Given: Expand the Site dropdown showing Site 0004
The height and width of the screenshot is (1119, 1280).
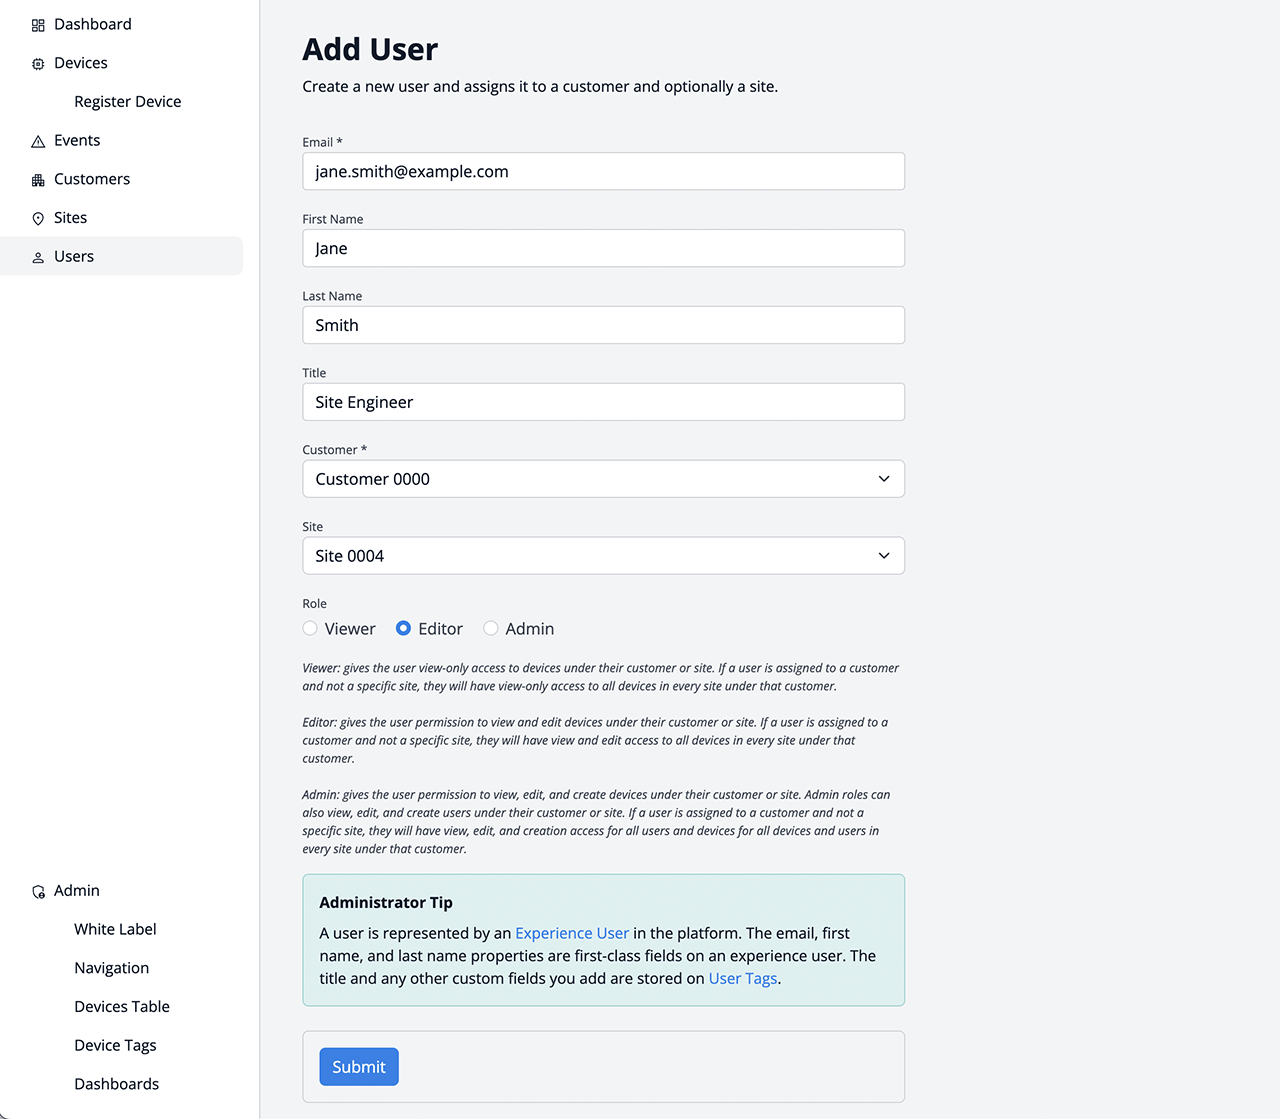Looking at the screenshot, I should point(603,556).
